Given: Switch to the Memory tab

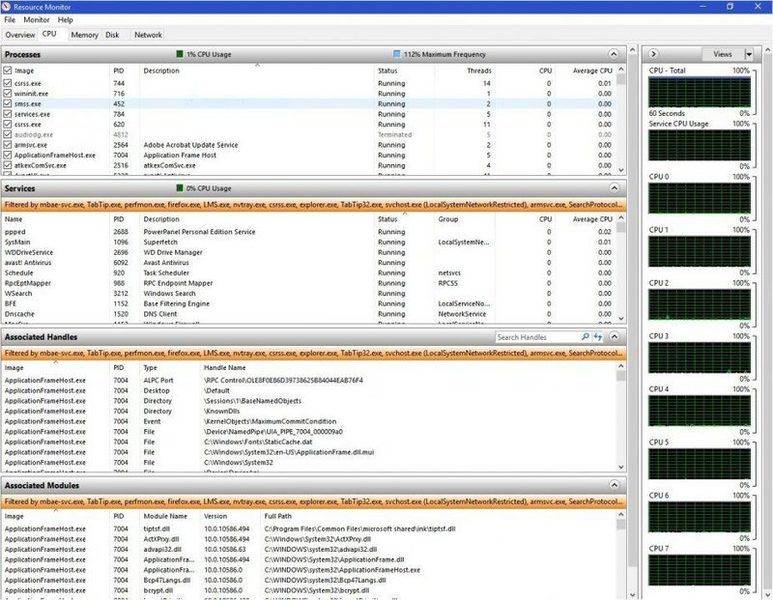Looking at the screenshot, I should tap(84, 35).
